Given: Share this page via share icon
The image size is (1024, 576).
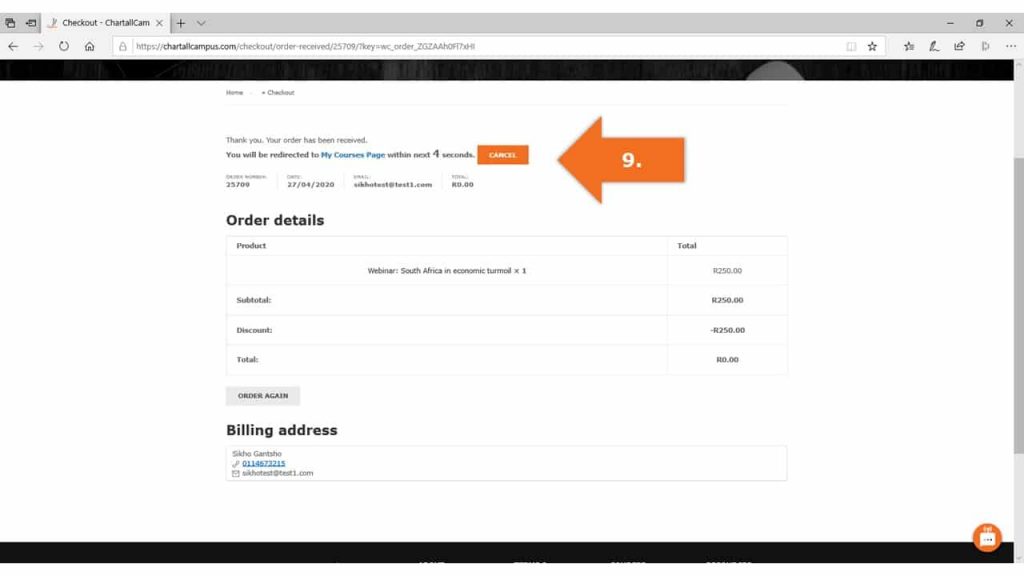Looking at the screenshot, I should click(x=960, y=46).
